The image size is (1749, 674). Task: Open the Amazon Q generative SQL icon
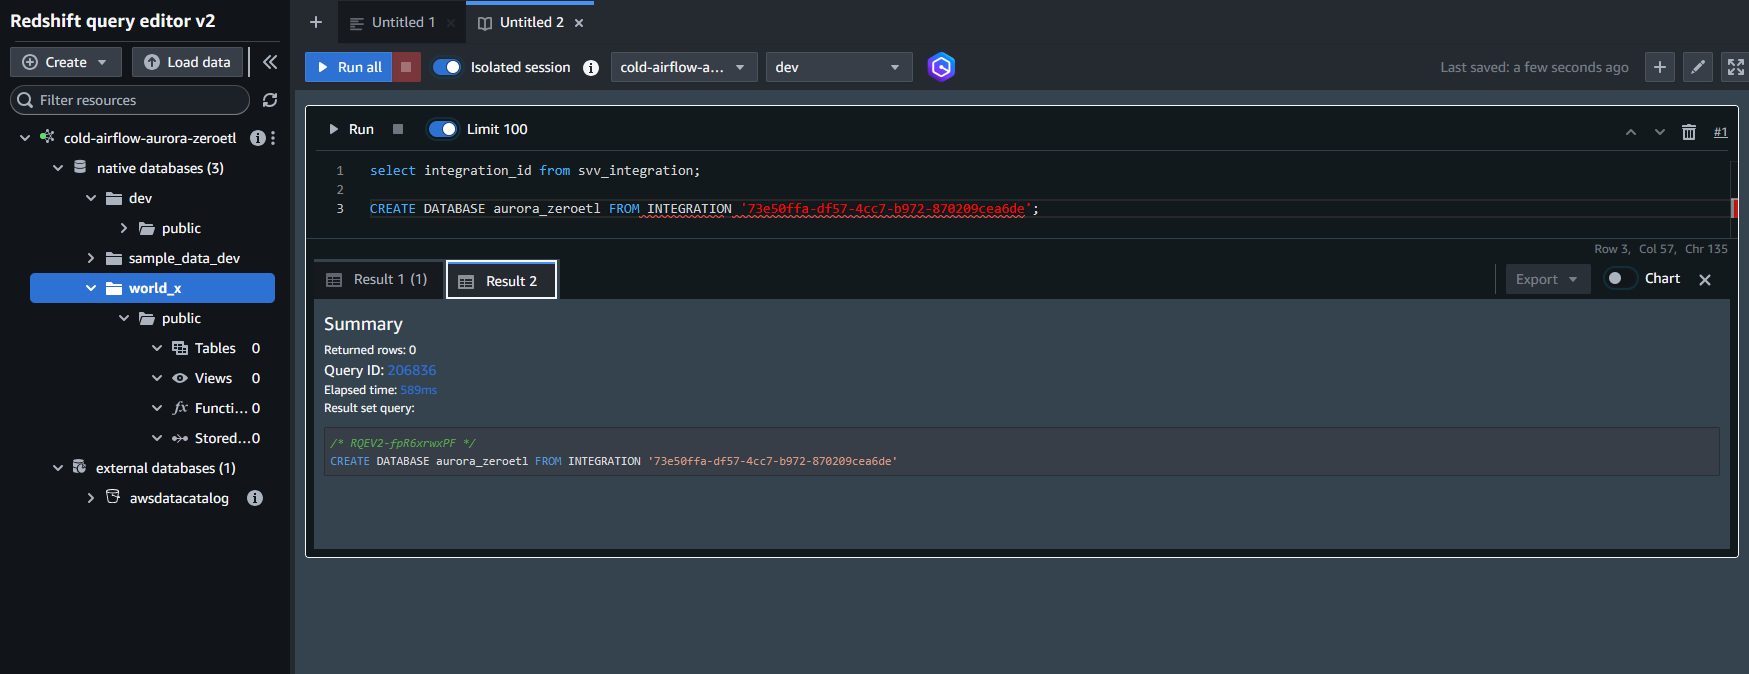pyautogui.click(x=941, y=67)
